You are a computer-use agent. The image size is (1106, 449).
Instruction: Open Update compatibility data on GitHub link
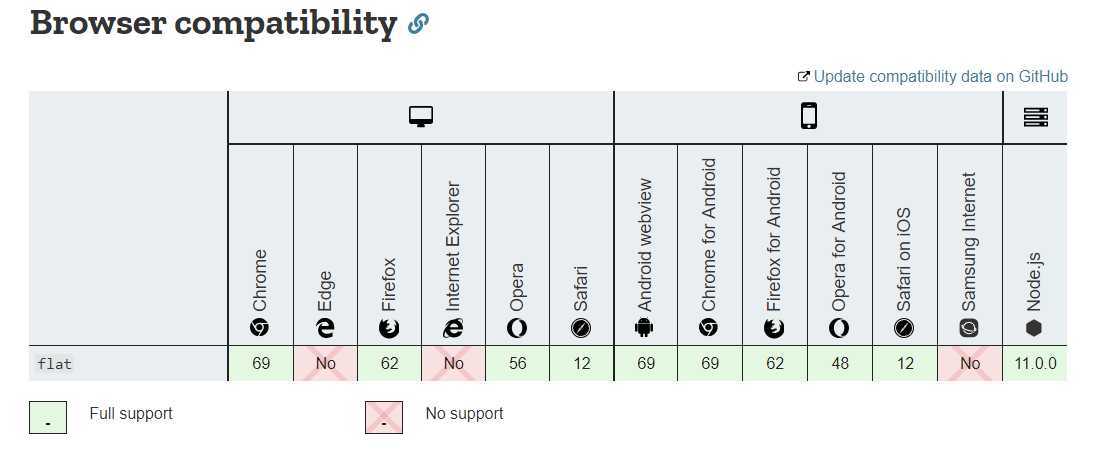point(932,76)
